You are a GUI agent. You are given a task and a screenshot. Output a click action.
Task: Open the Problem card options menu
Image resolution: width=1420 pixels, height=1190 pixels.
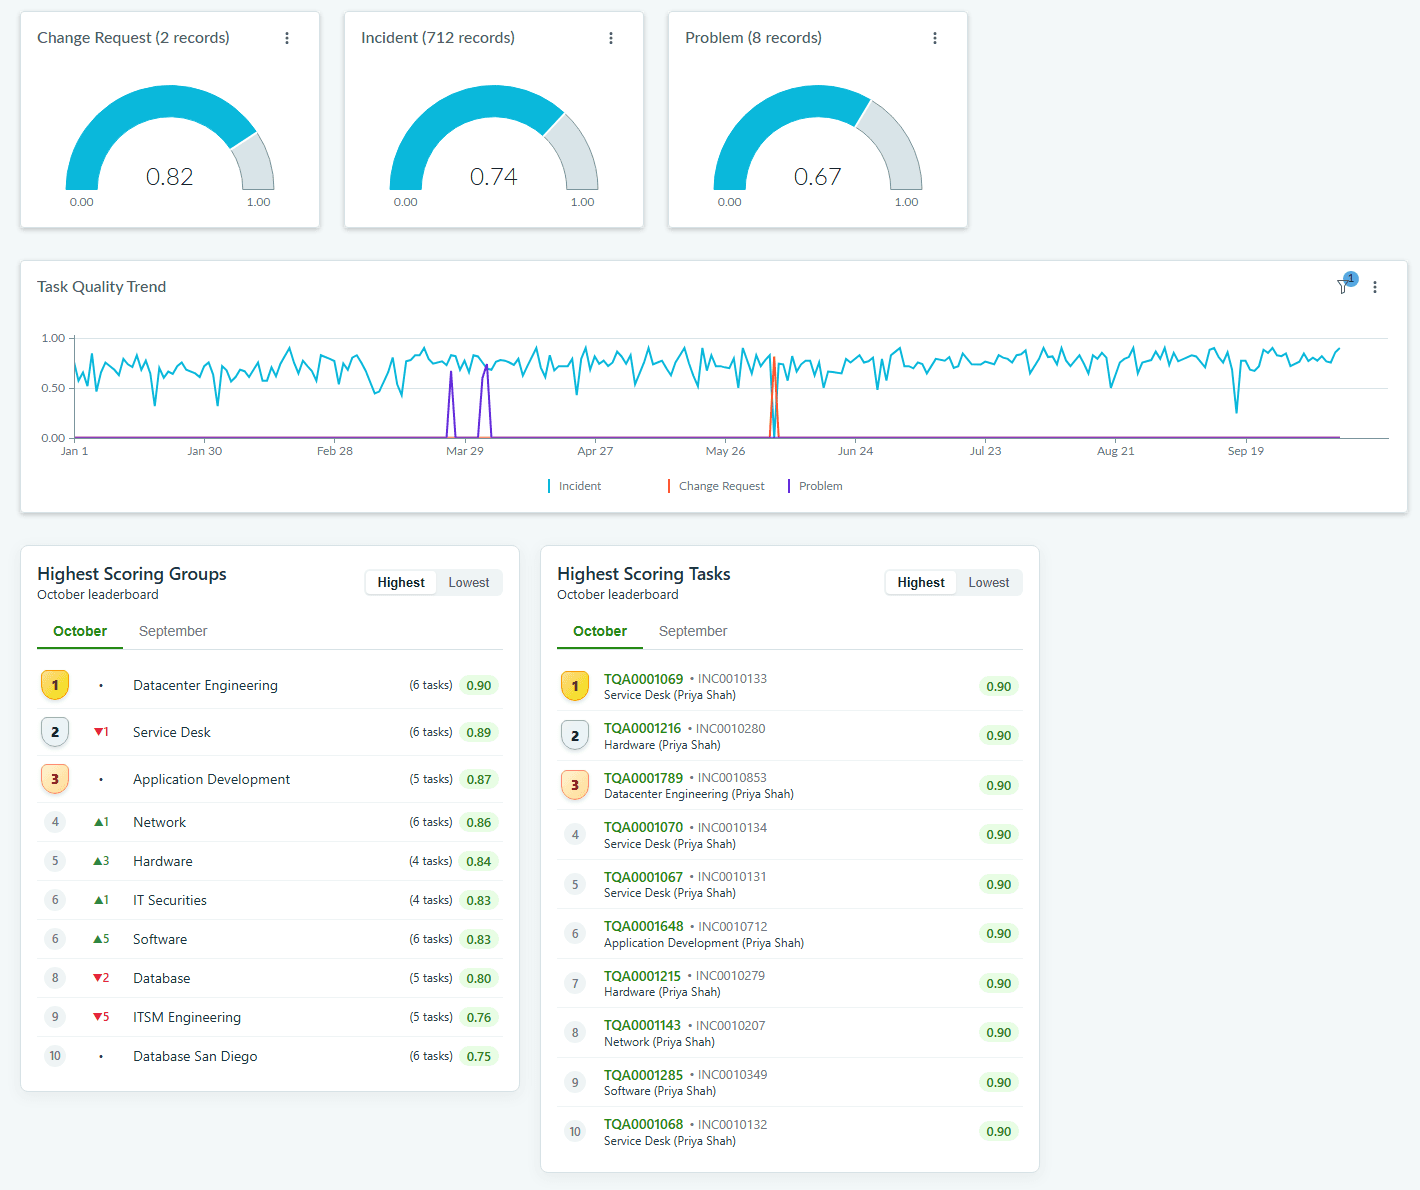pyautogui.click(x=935, y=38)
